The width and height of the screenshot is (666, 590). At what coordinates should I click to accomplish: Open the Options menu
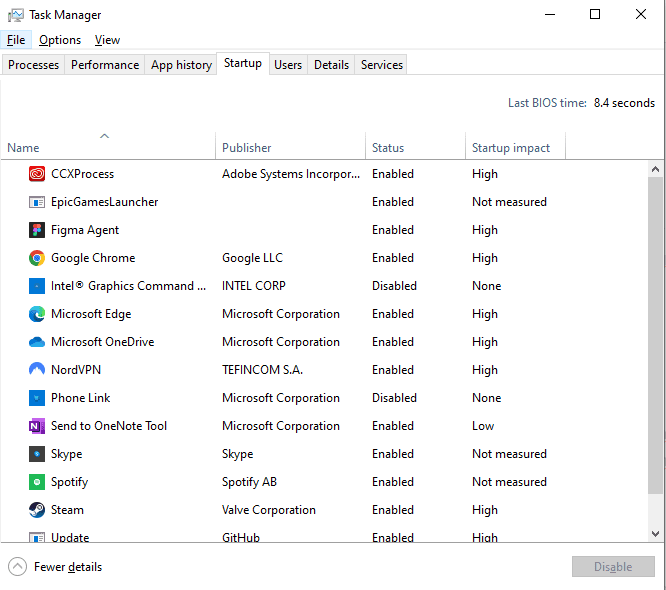60,40
